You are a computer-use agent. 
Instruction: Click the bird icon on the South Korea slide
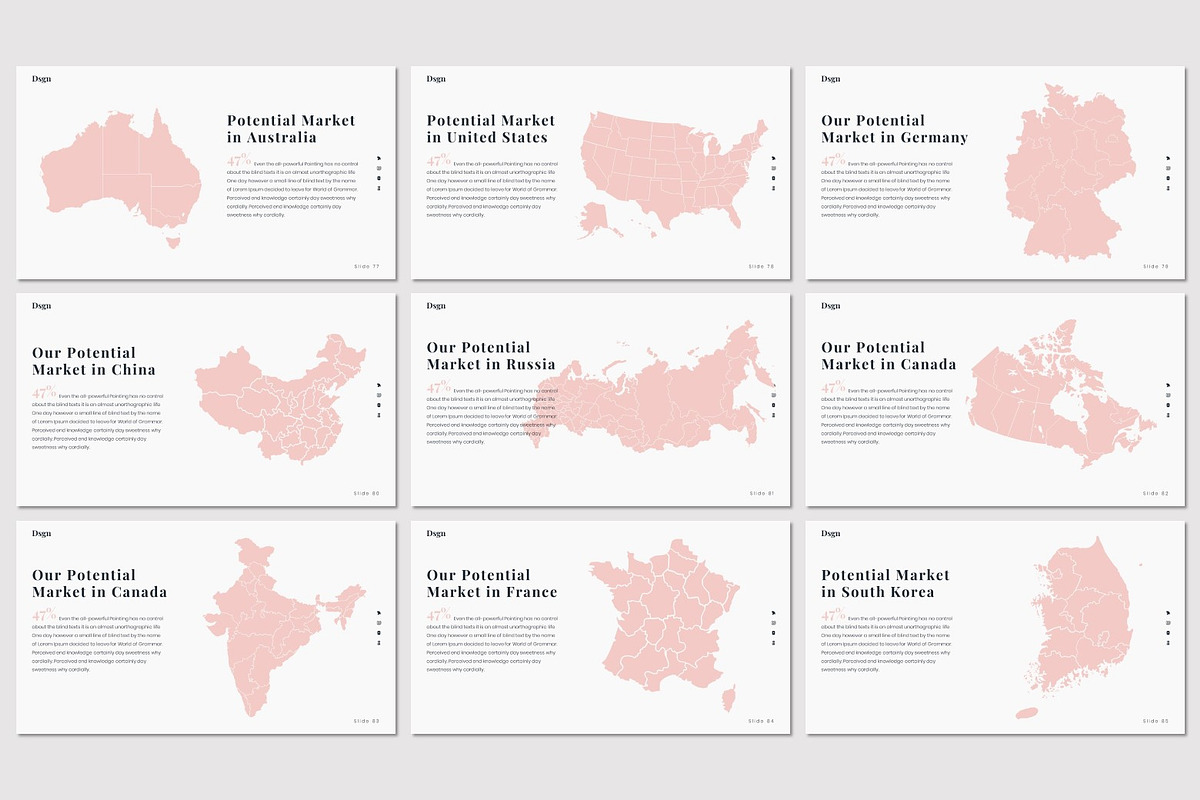click(x=1168, y=612)
